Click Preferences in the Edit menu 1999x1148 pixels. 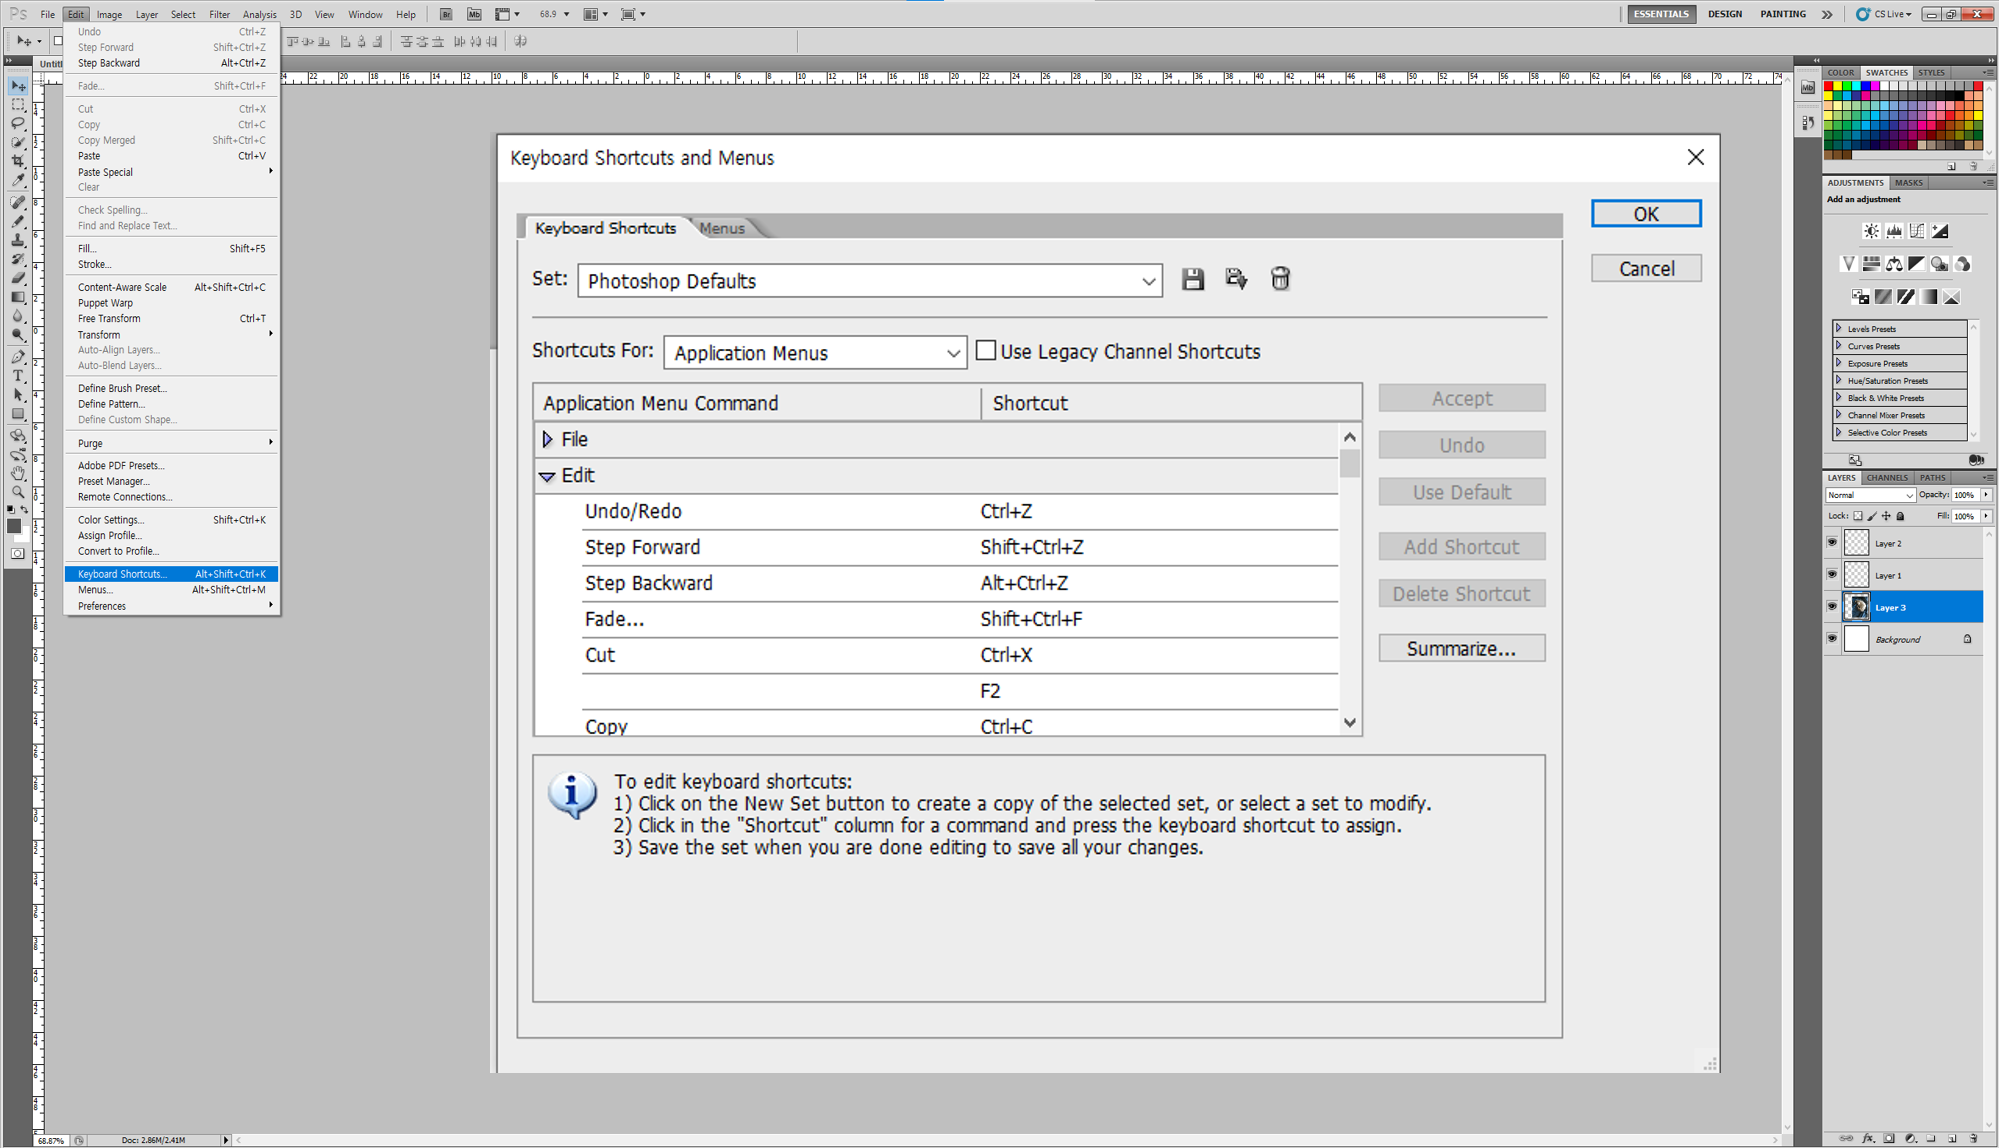[x=102, y=606]
